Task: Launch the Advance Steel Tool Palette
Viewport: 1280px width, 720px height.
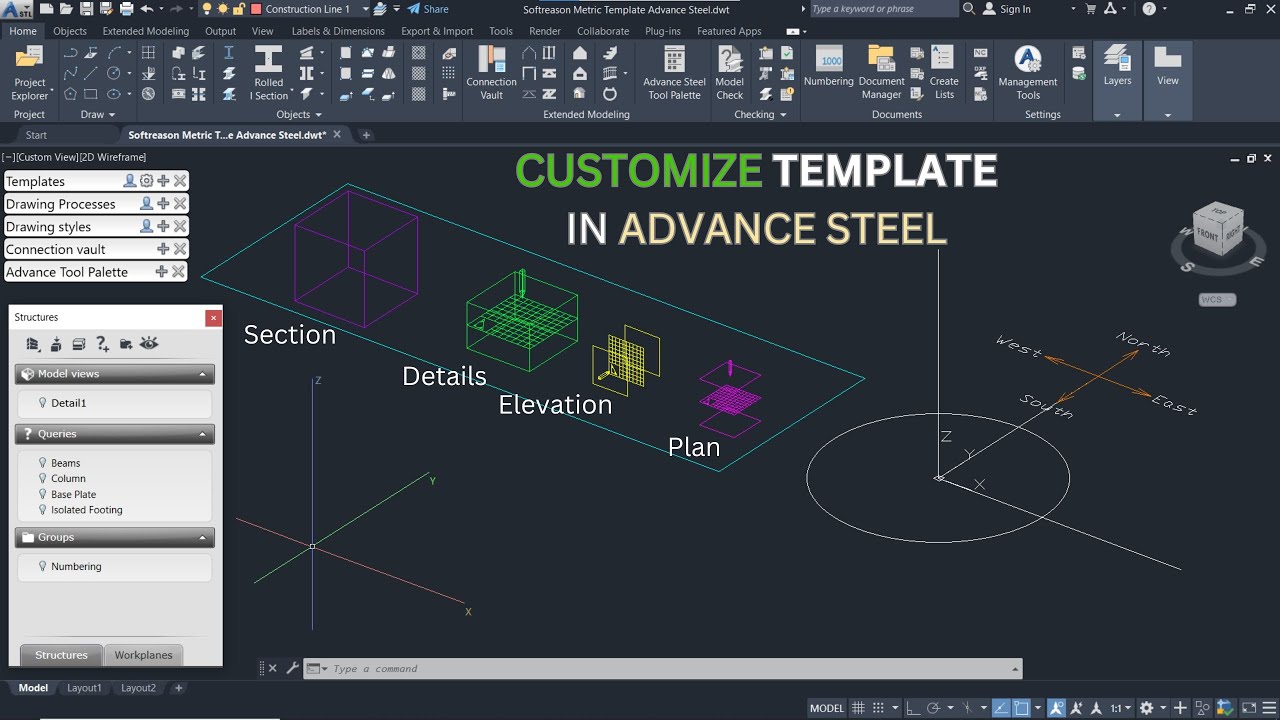Action: (674, 73)
